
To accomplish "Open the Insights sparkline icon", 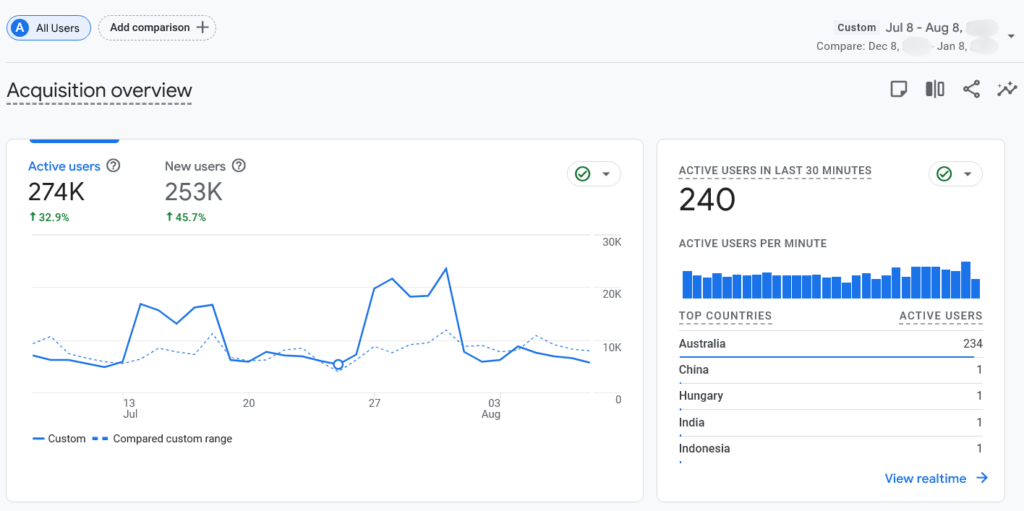I will pos(1007,89).
